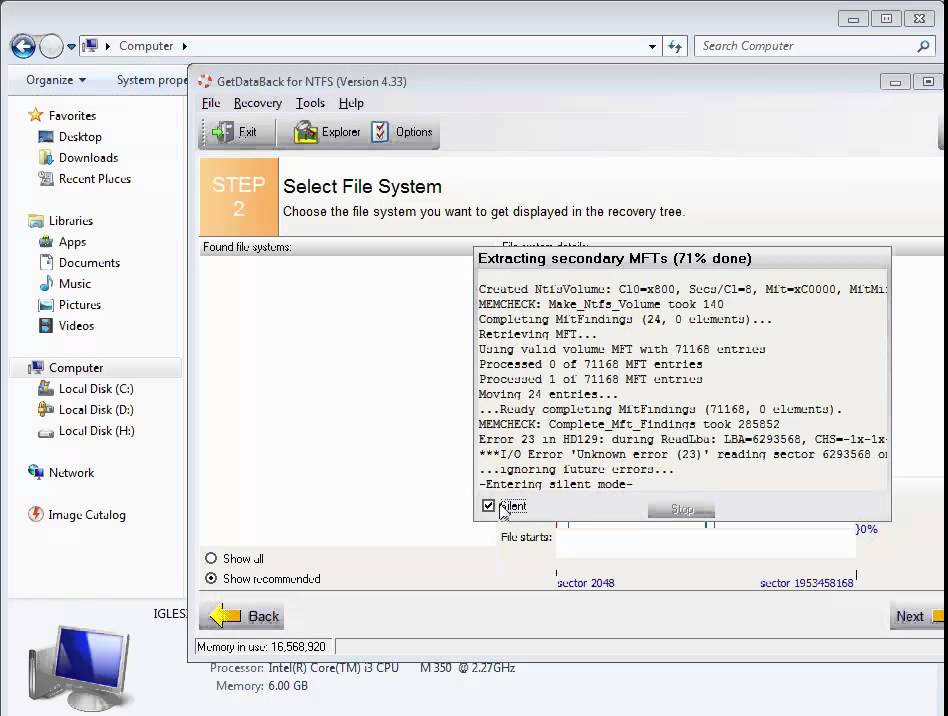Click the Next button
Viewport: 948px width, 716px height.
[916, 616]
